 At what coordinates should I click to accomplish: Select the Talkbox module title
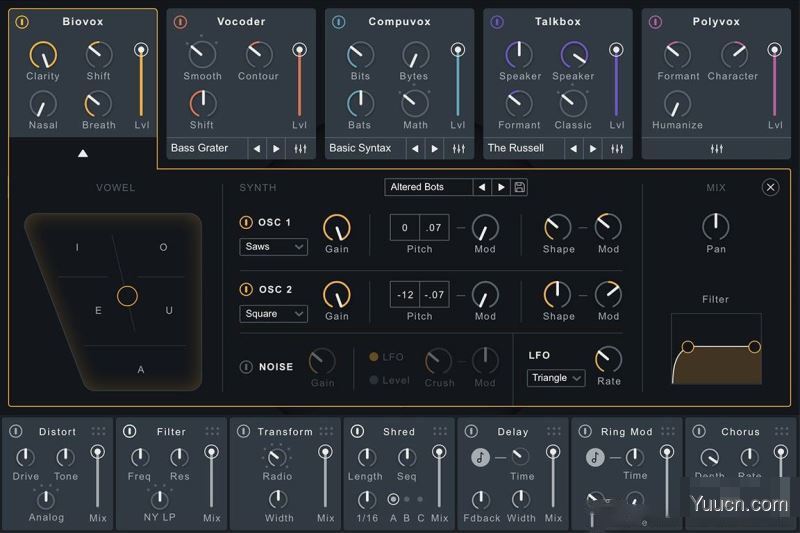558,21
